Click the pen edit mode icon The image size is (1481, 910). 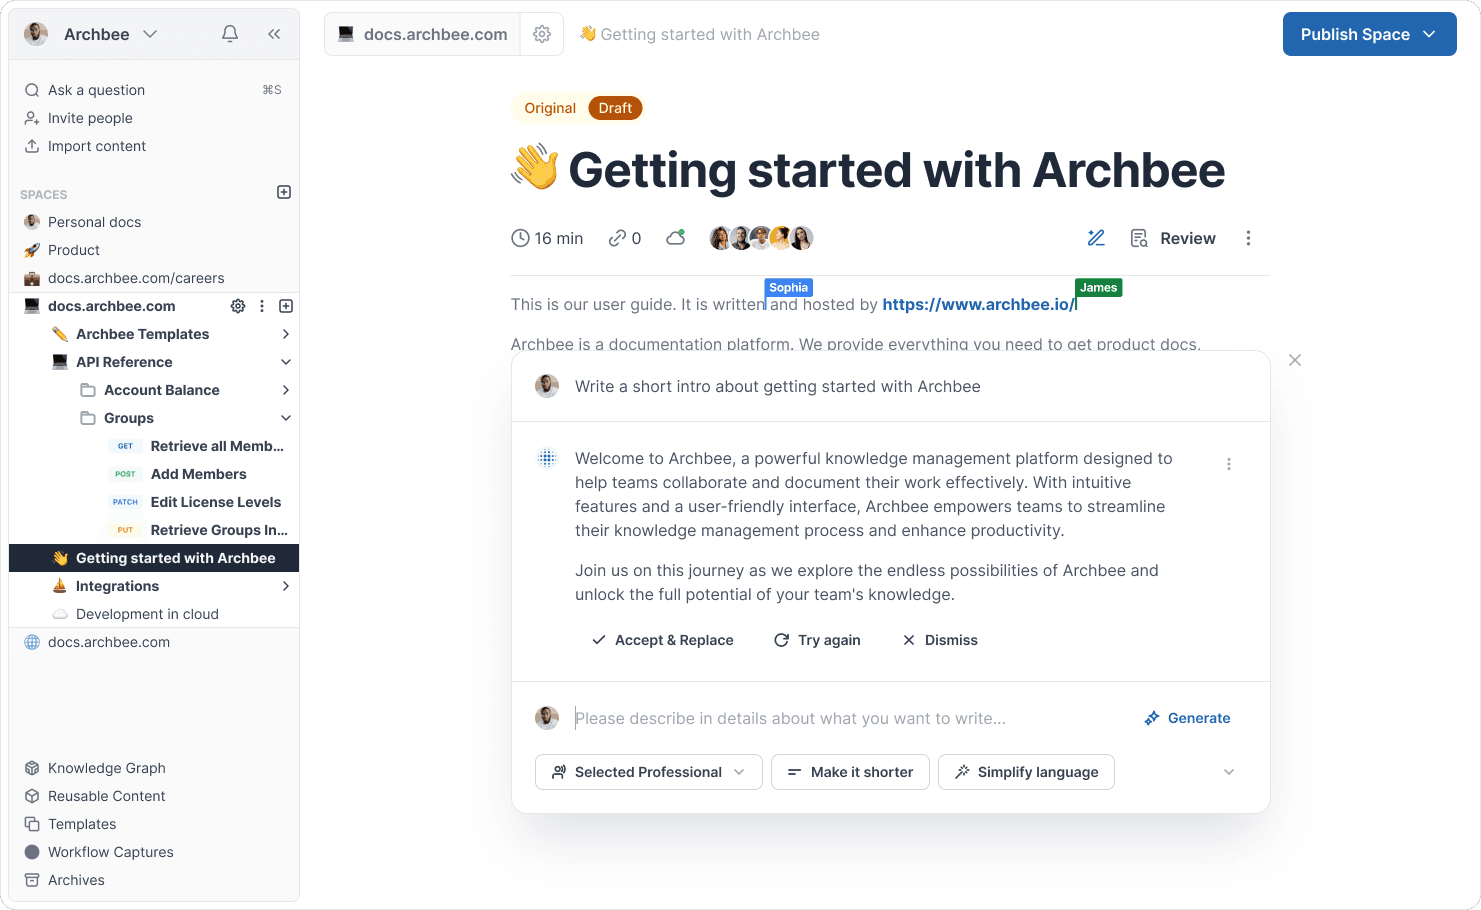pos(1096,238)
